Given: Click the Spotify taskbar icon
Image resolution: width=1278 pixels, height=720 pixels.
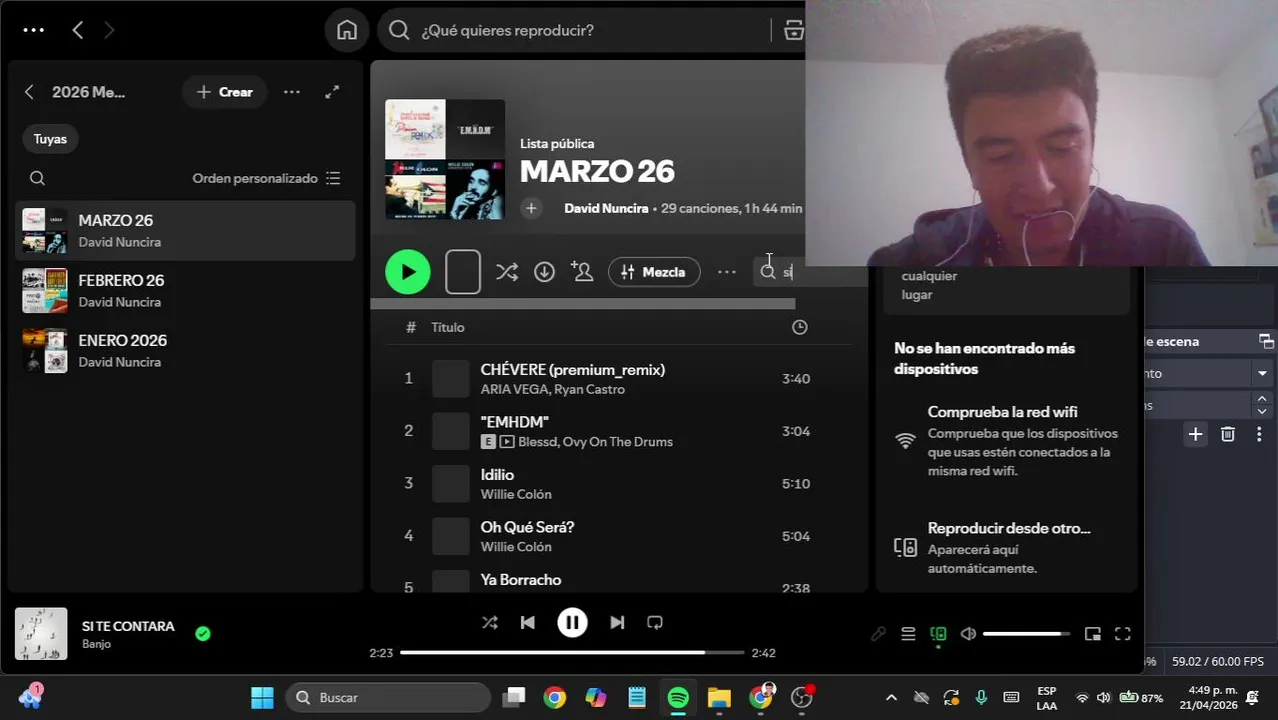Looking at the screenshot, I should [x=678, y=697].
